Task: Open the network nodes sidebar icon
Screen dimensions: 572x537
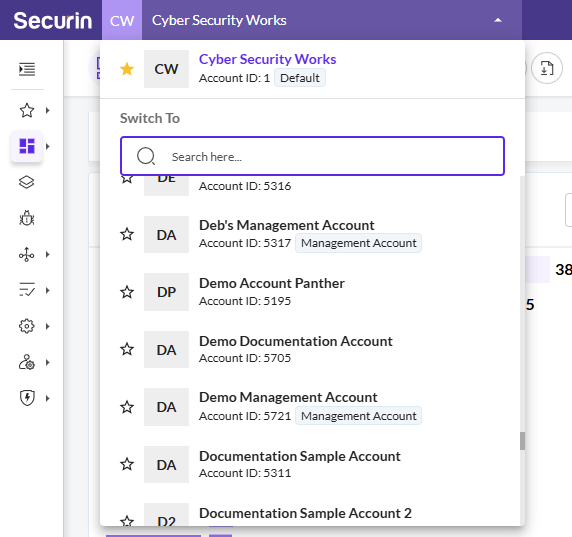Action: point(27,254)
